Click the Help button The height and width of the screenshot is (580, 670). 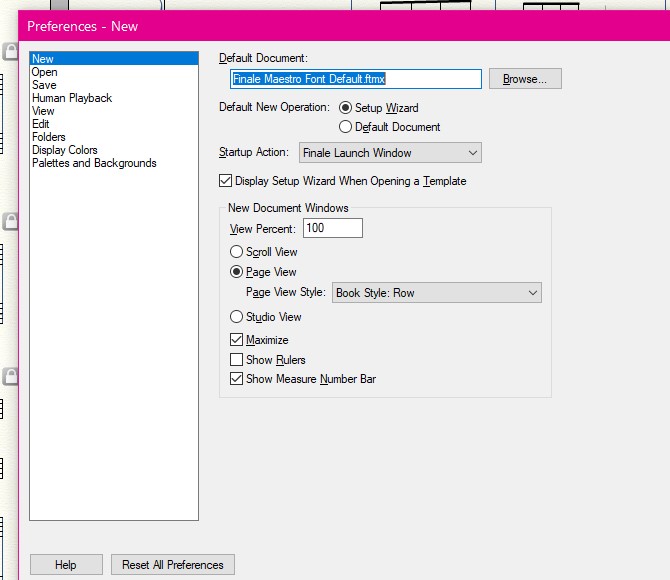[66, 565]
